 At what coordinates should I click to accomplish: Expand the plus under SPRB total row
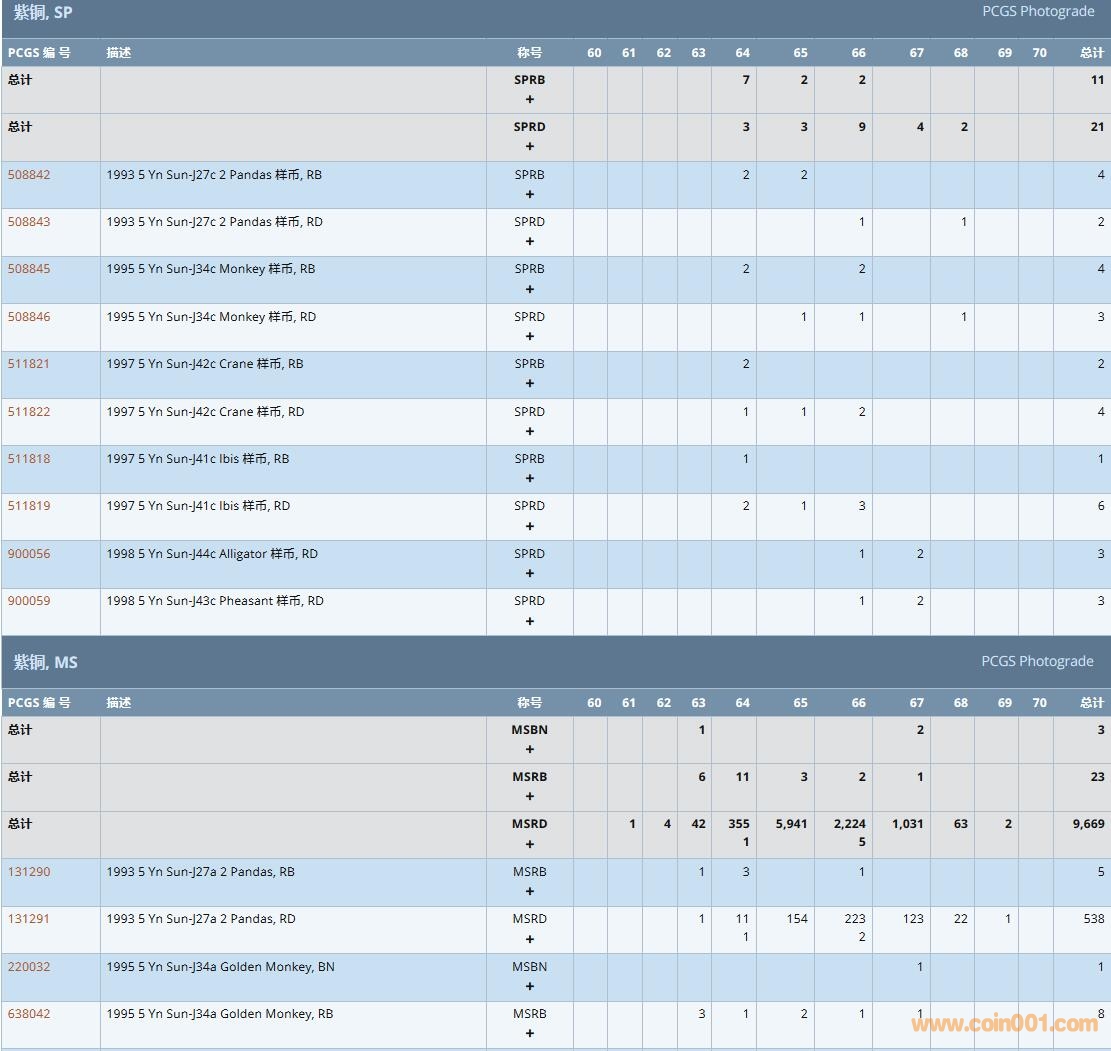click(530, 99)
